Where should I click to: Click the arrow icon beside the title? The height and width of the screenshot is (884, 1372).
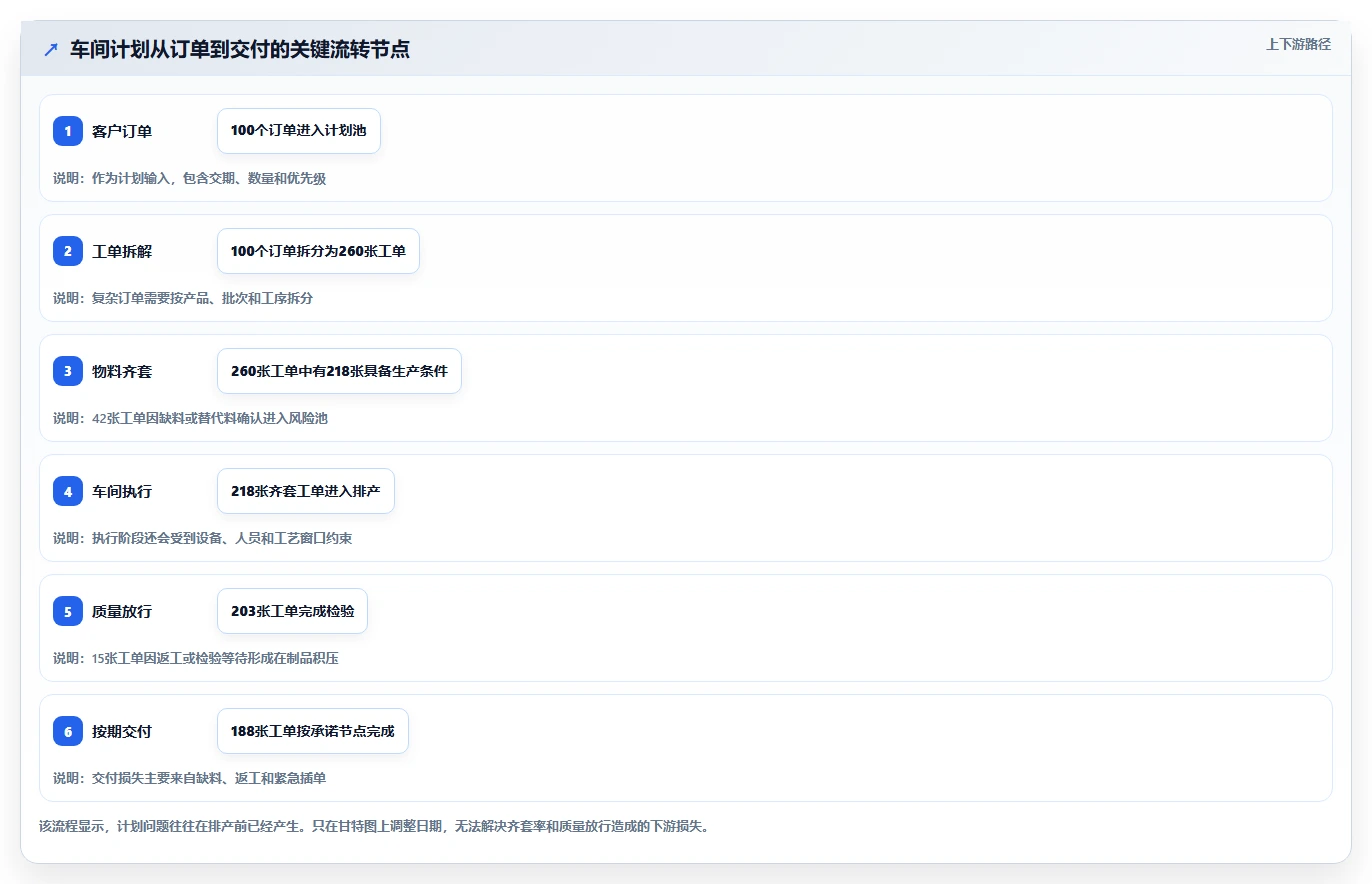click(51, 50)
